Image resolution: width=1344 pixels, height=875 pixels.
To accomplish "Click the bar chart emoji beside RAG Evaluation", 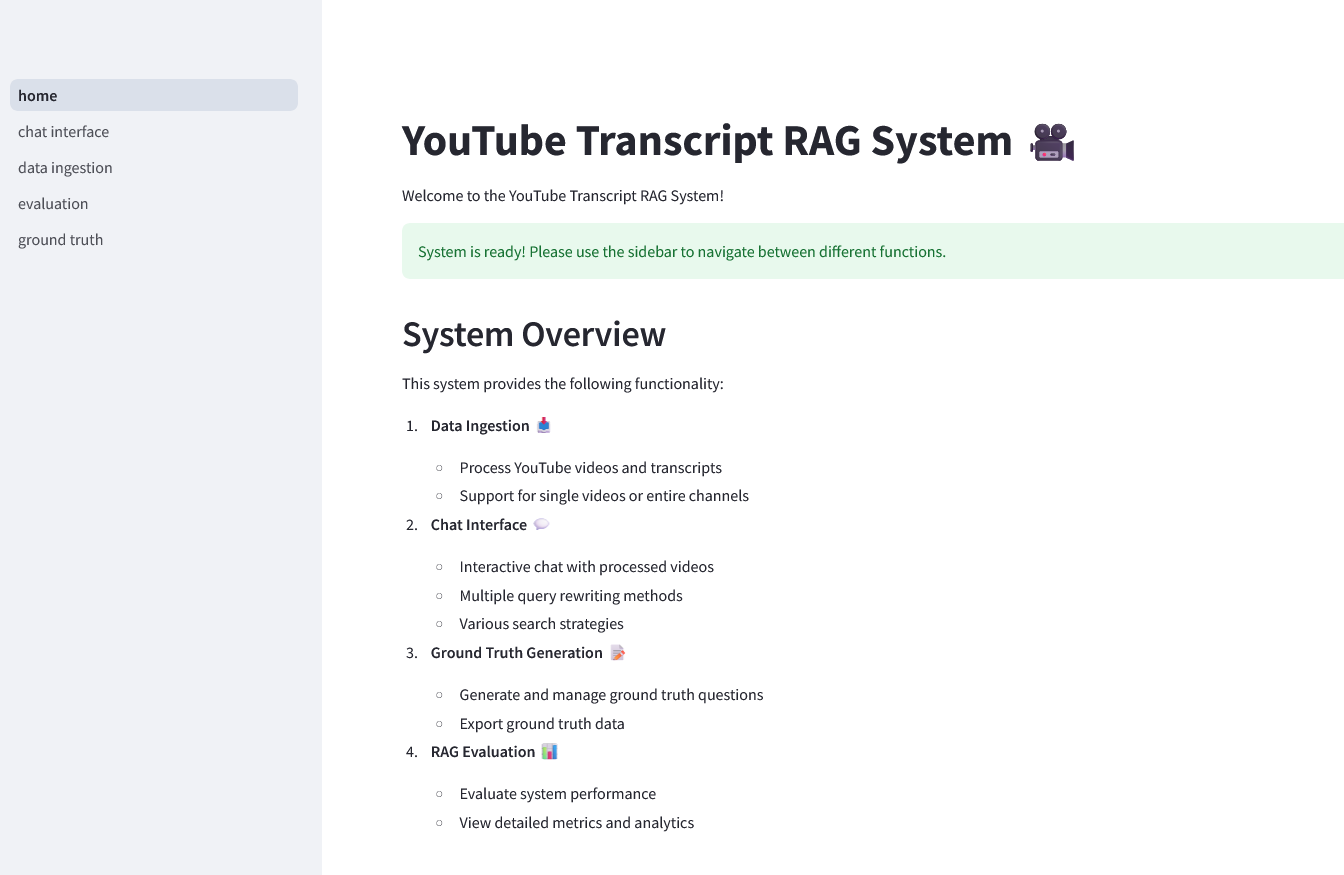I will (549, 751).
